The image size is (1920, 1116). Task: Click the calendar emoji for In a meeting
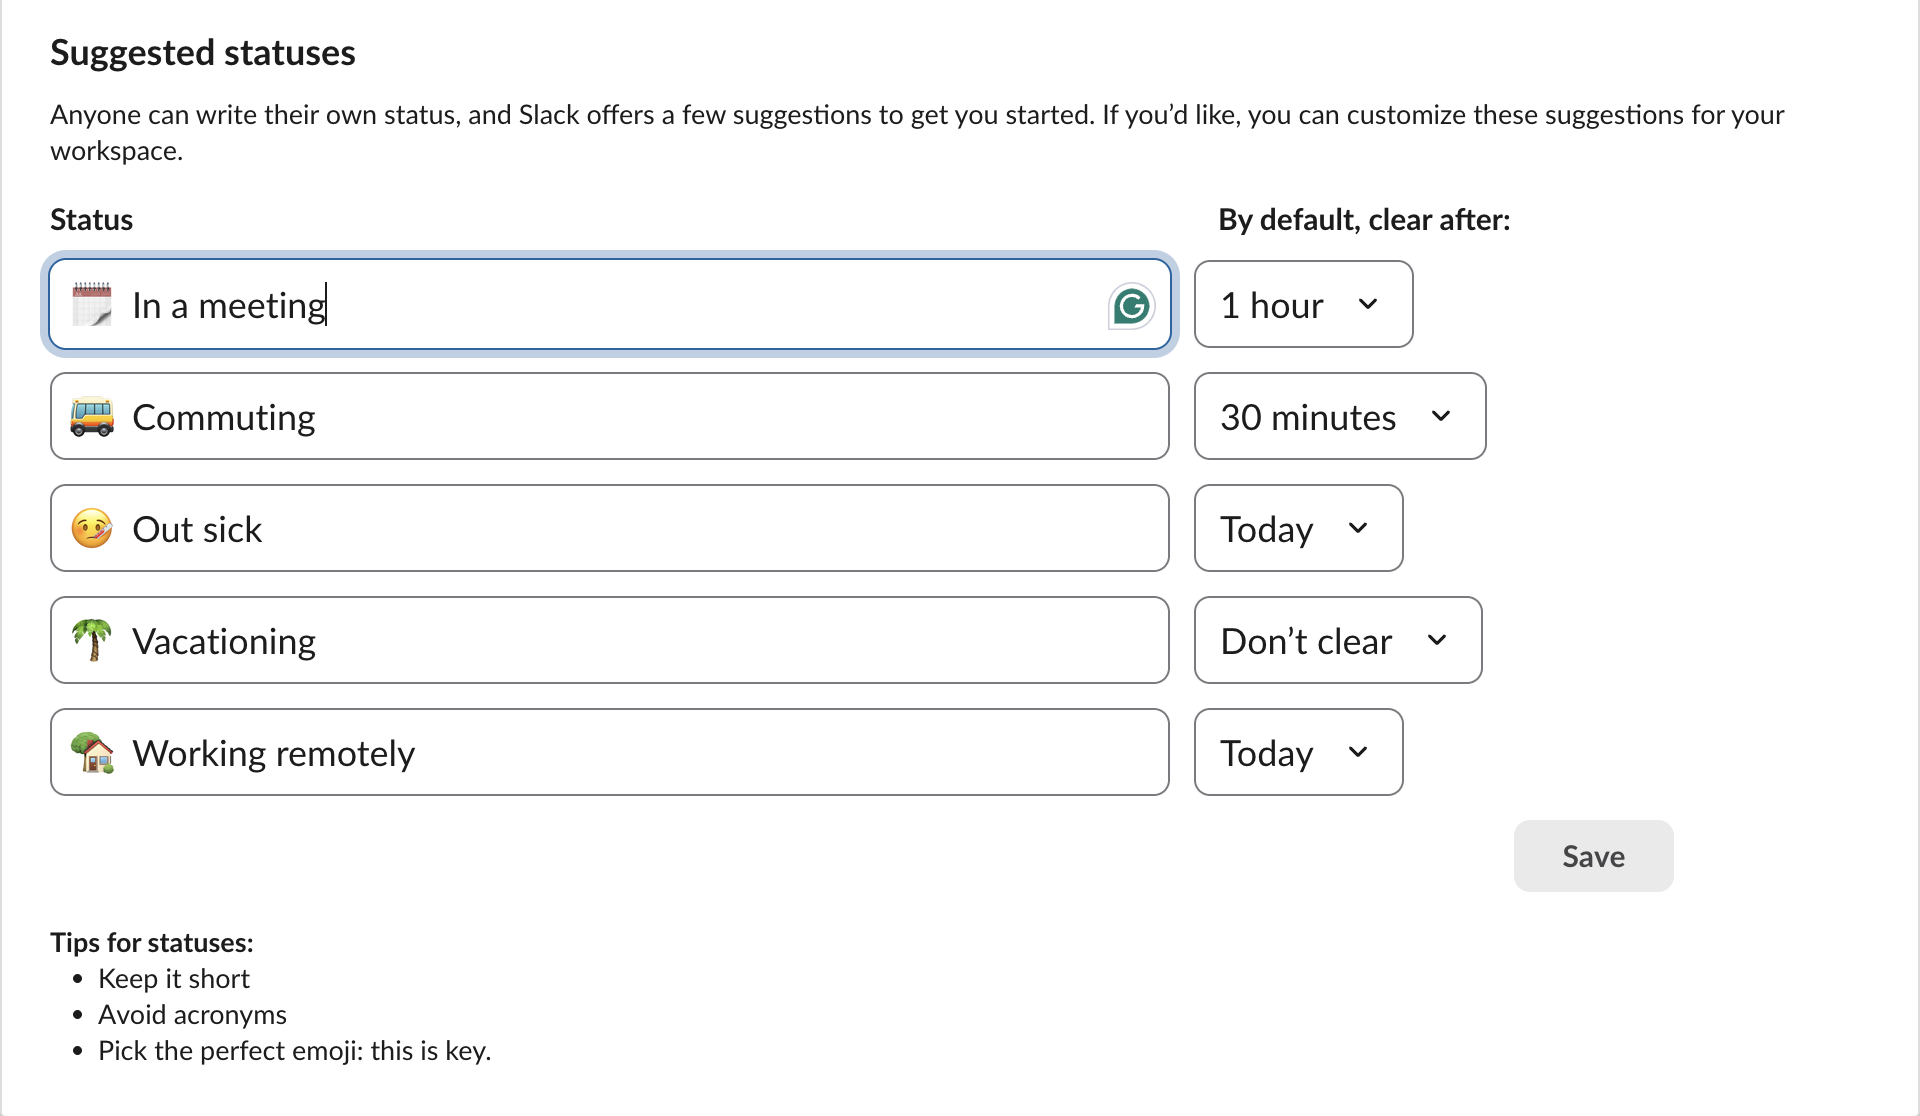(x=92, y=304)
